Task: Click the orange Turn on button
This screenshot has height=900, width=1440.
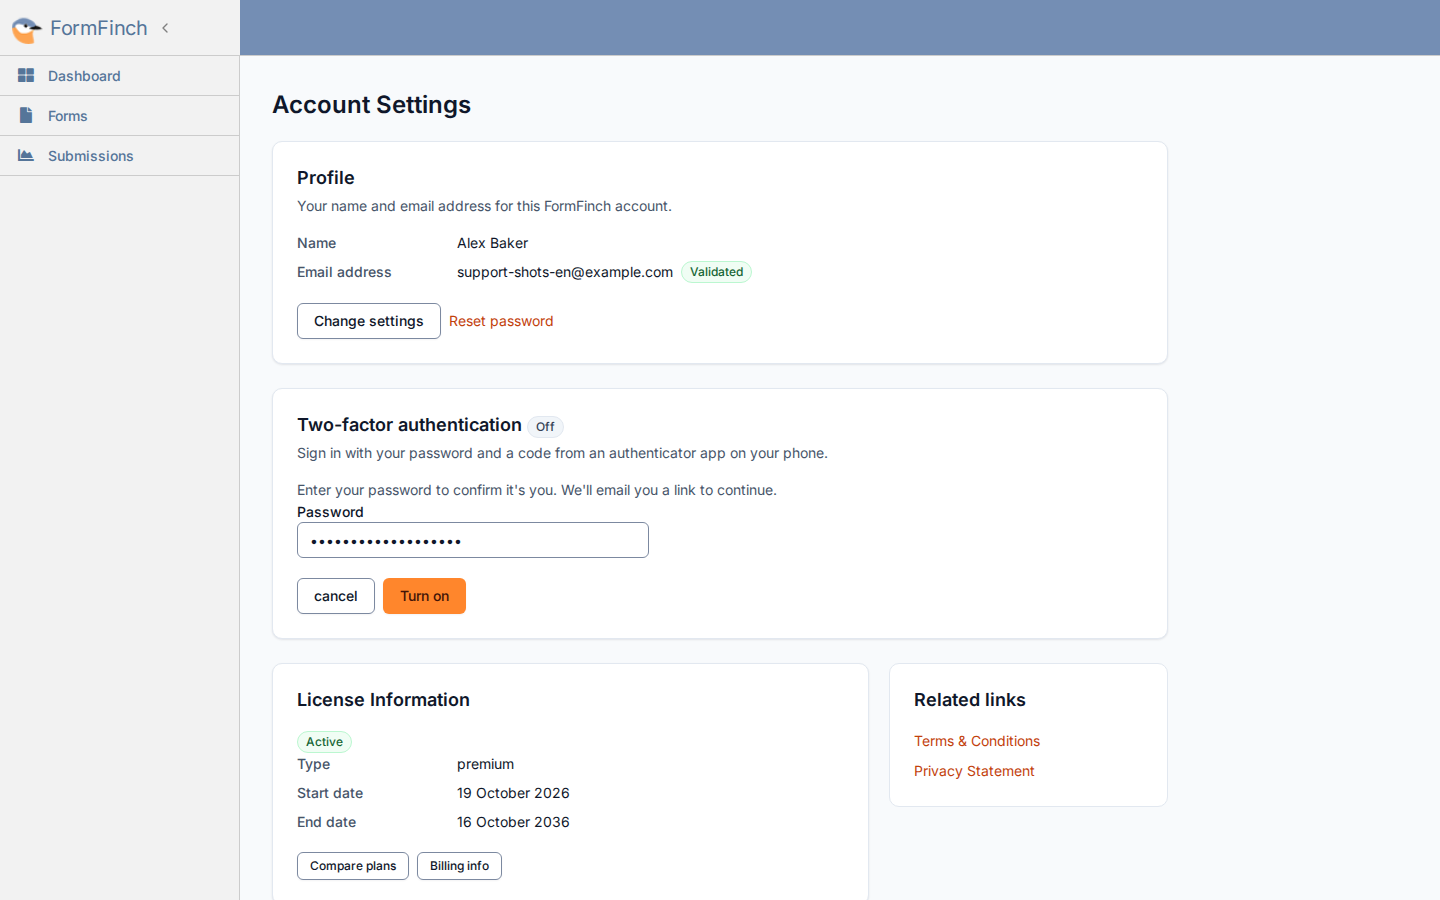Action: [424, 596]
